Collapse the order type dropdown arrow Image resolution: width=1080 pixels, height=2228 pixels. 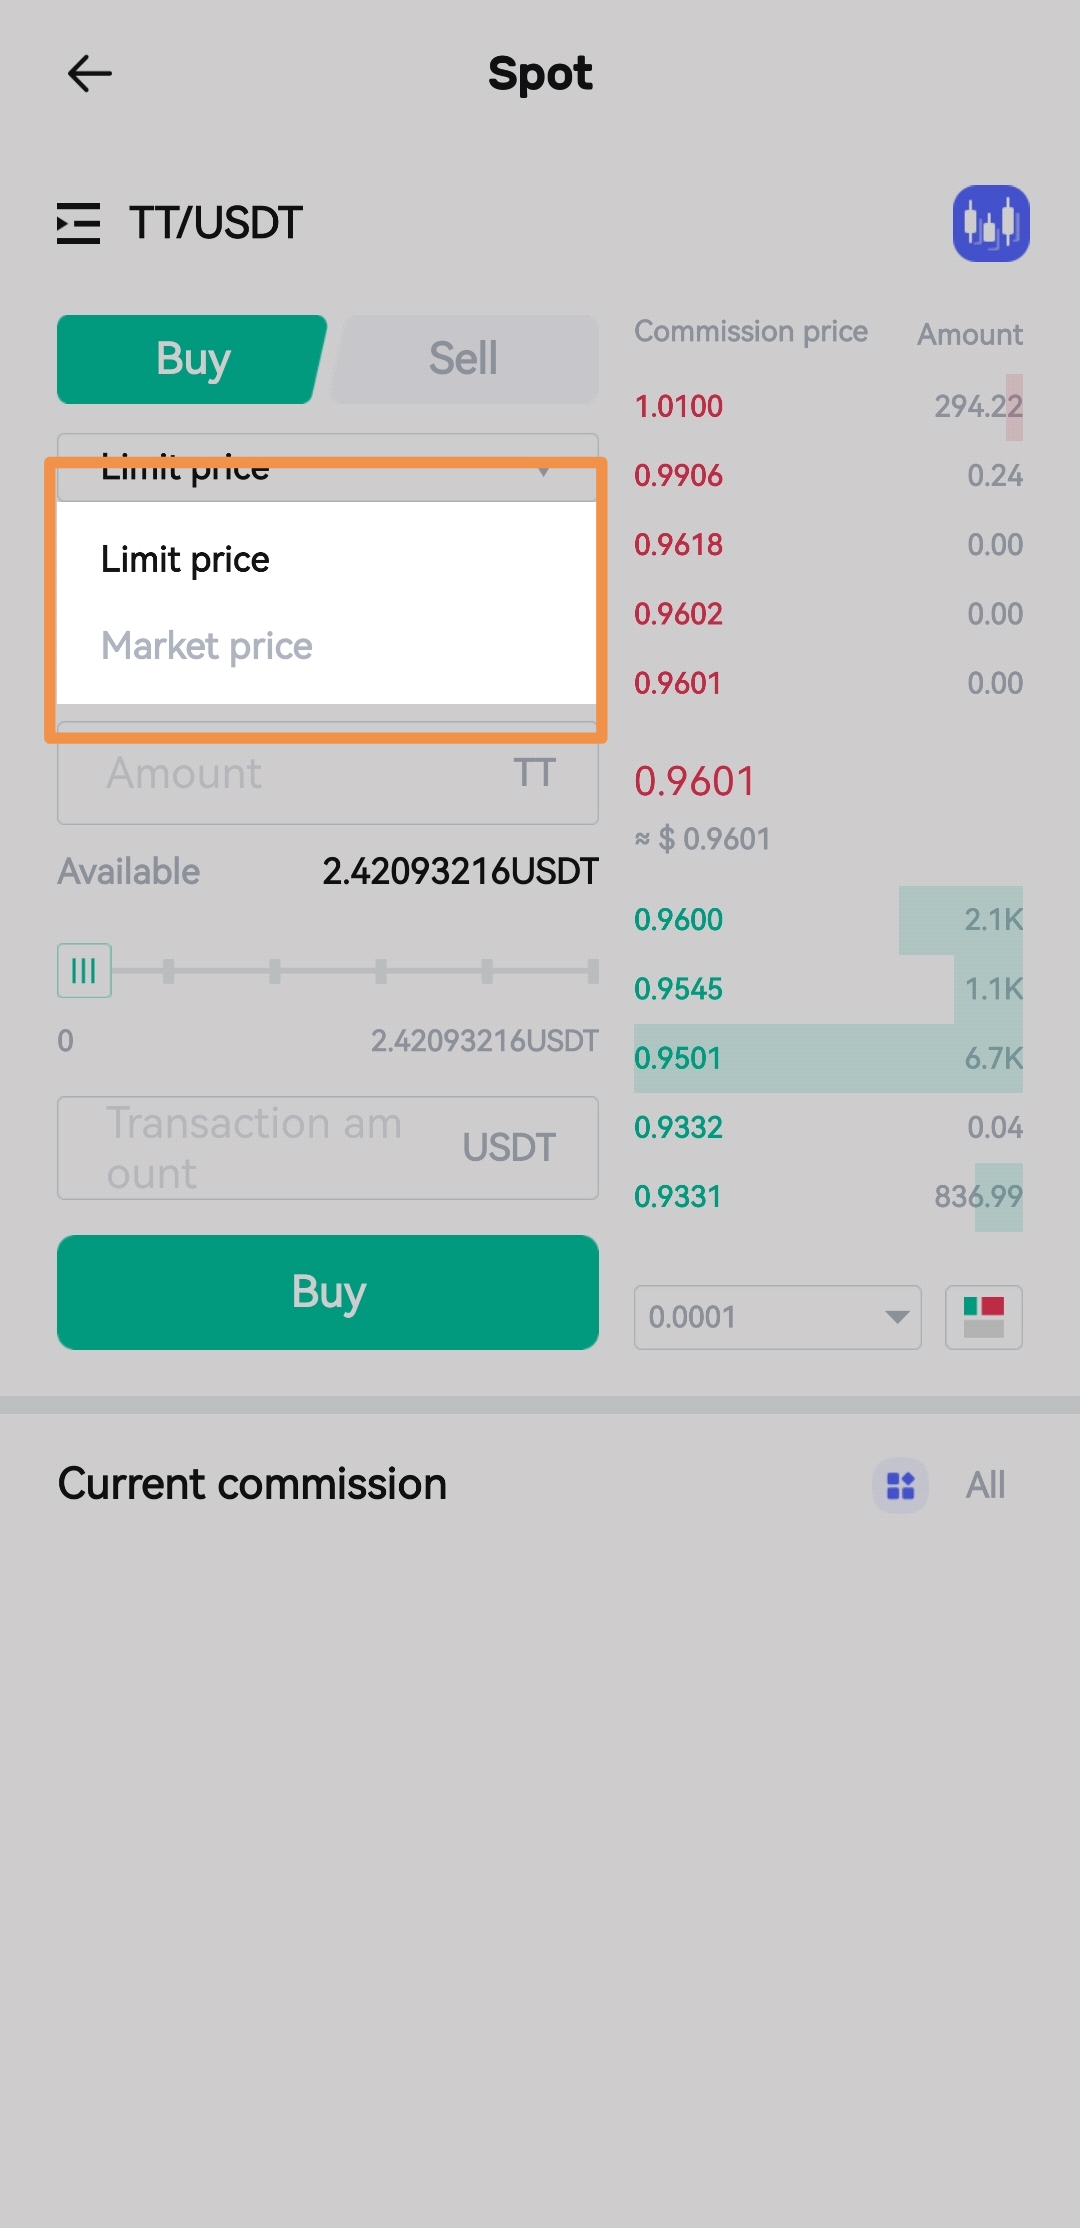tap(544, 471)
